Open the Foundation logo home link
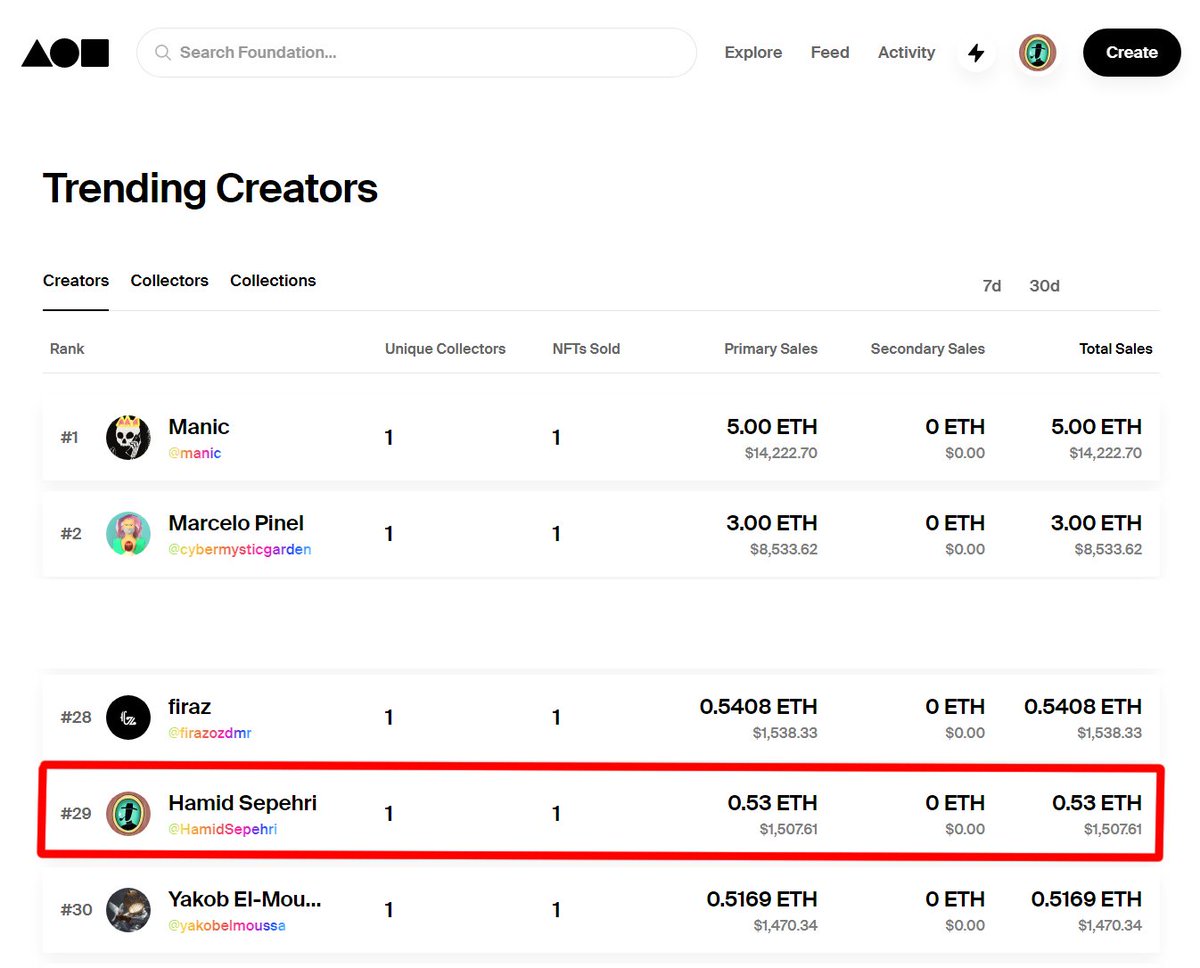The image size is (1200, 968). click(x=65, y=53)
